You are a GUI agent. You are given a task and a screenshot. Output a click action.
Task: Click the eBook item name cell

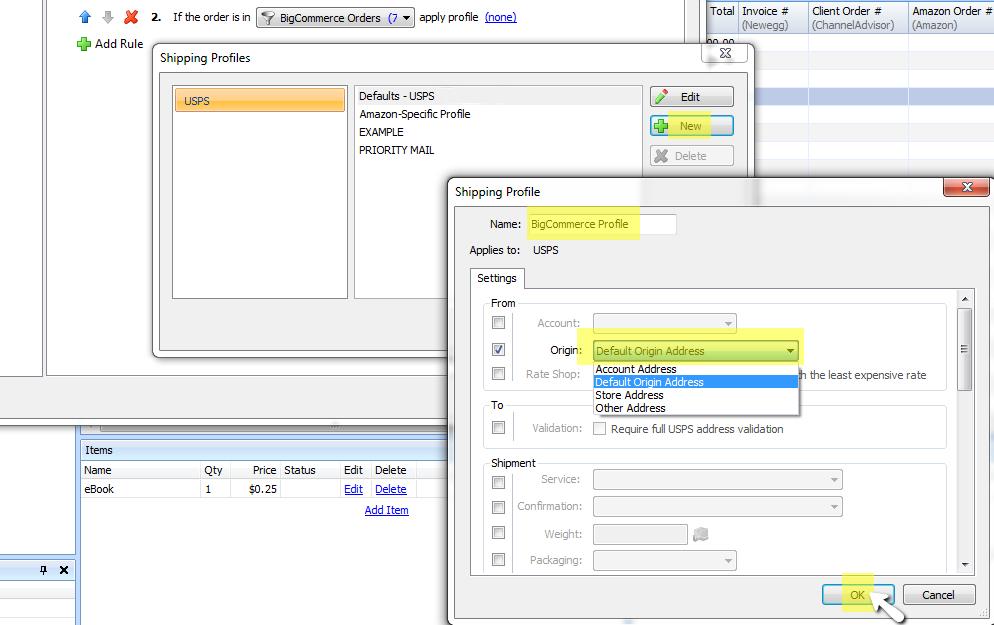(140, 489)
